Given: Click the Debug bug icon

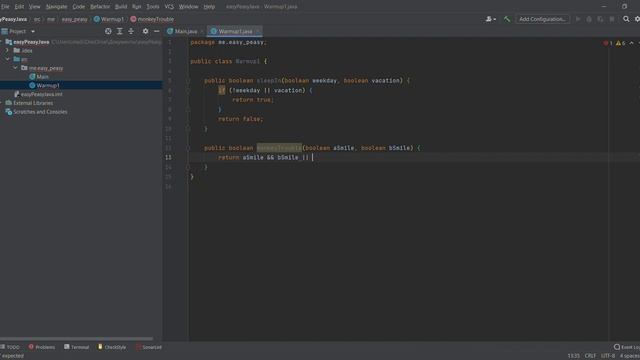Looking at the screenshot, I should 589,19.
